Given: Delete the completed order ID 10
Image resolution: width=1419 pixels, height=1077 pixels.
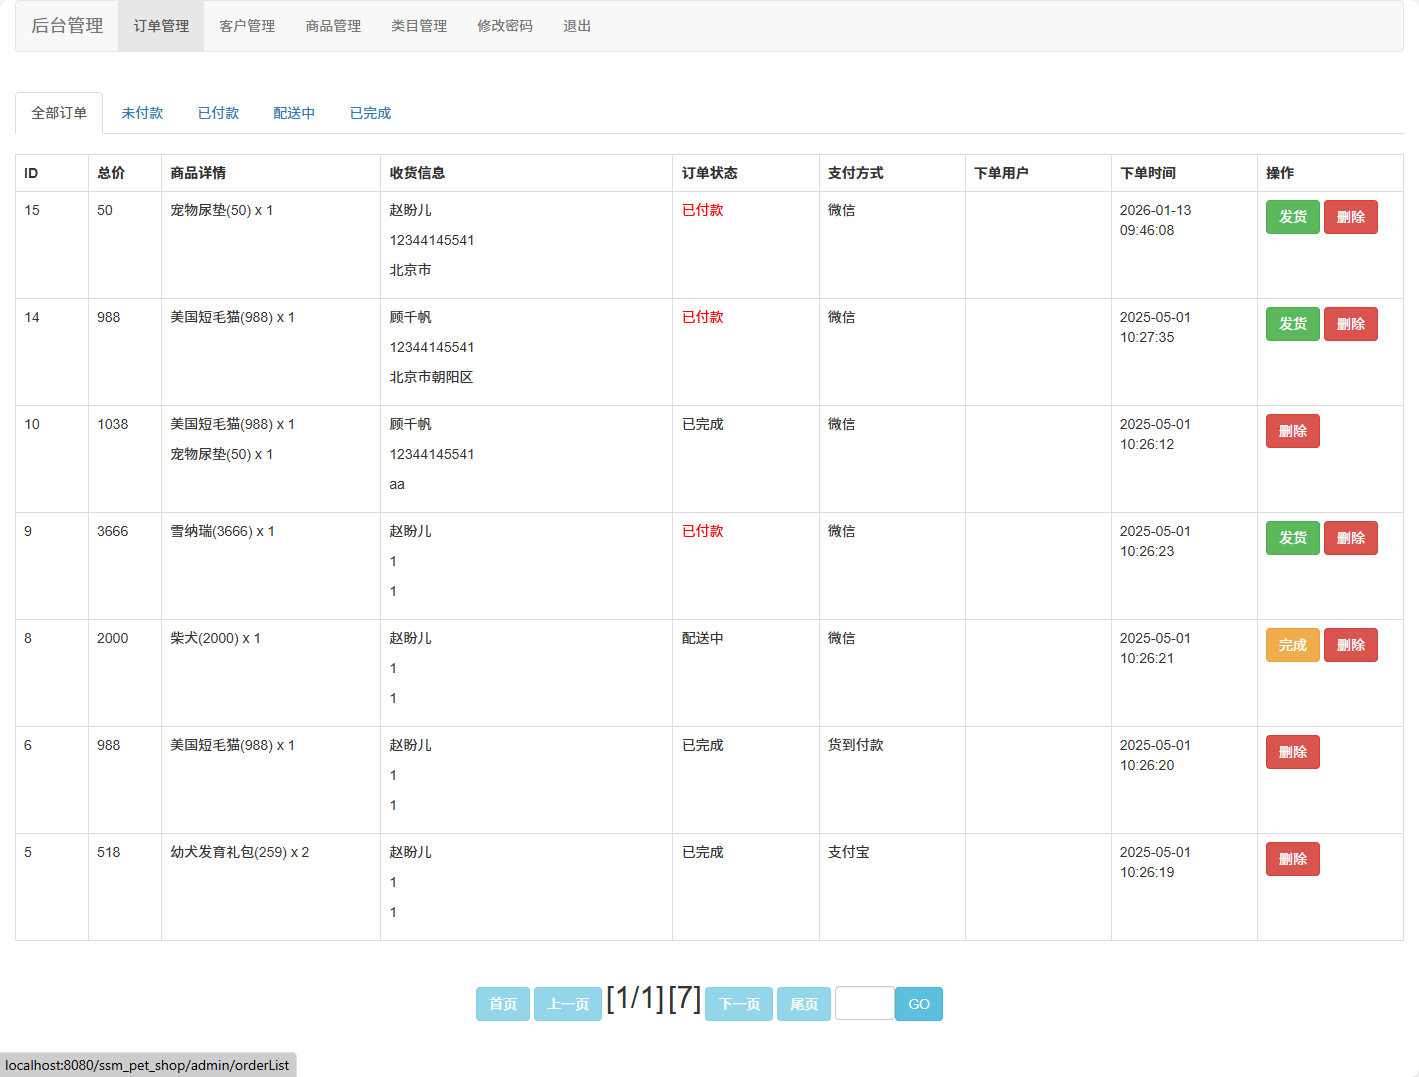Looking at the screenshot, I should [1292, 431].
